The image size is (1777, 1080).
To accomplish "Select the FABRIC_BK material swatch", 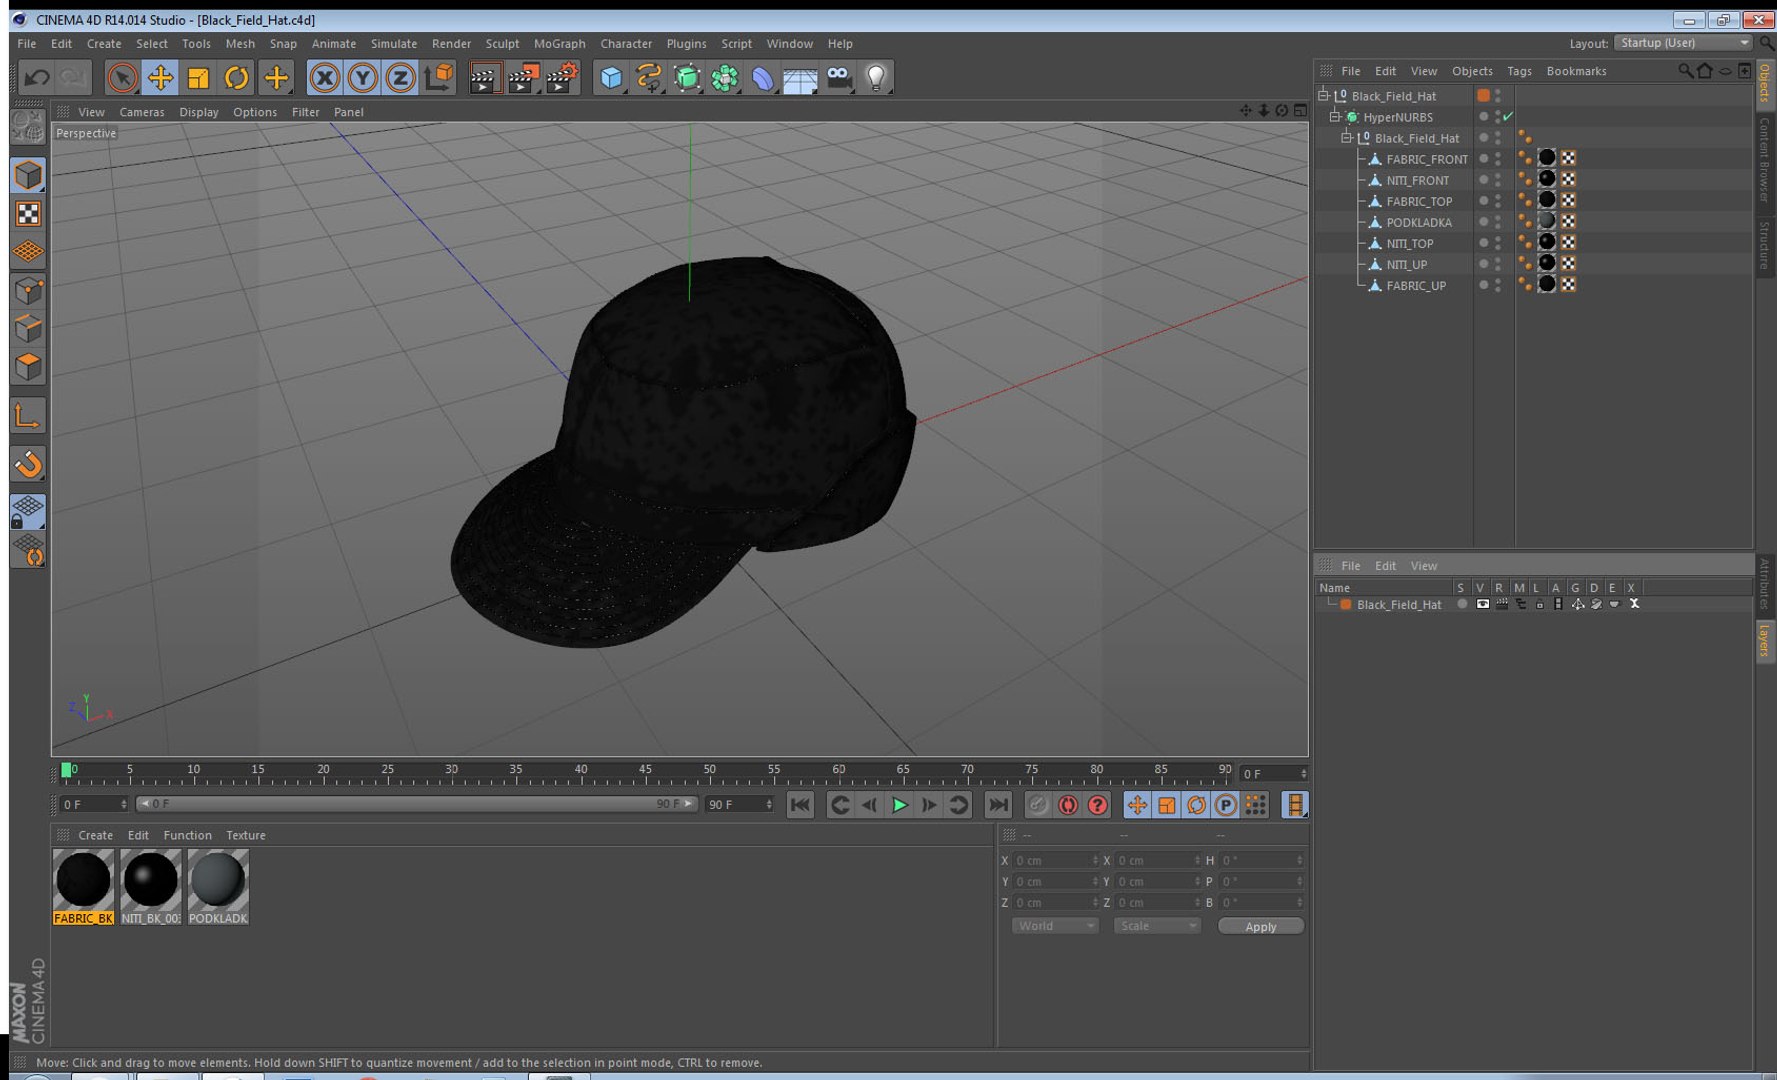I will point(83,887).
